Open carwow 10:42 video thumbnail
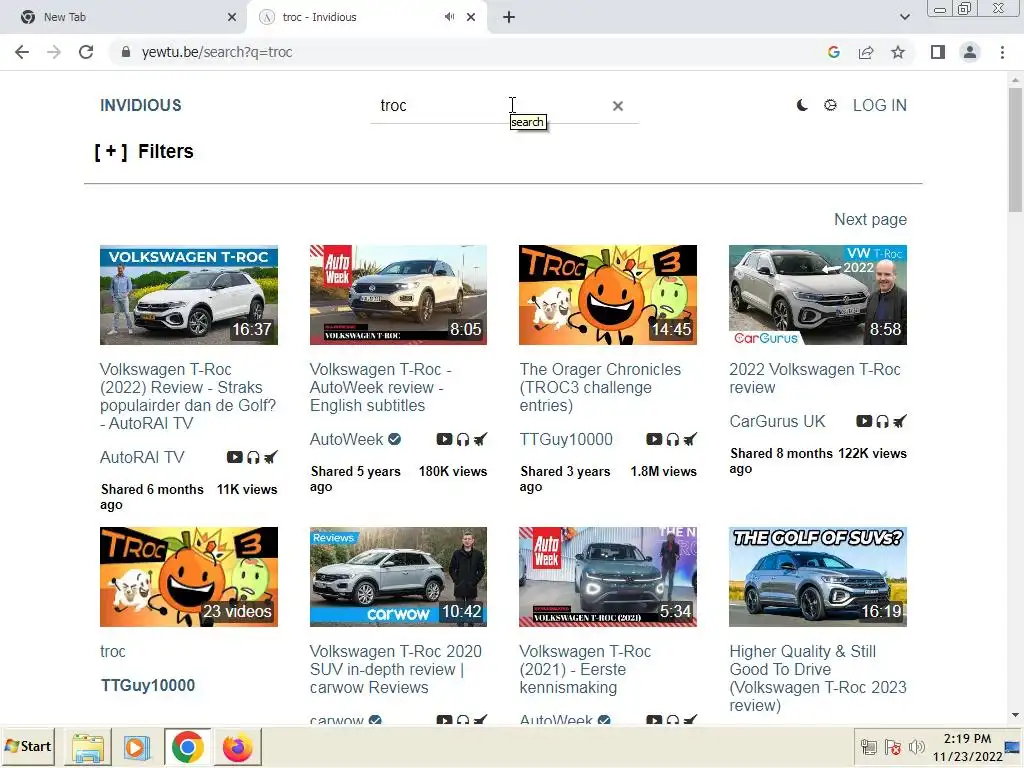 398,577
